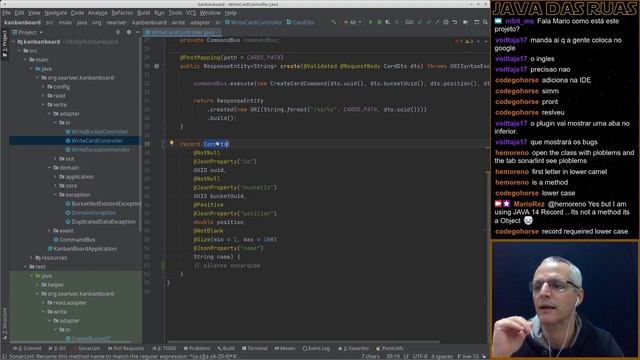Click the CardDto breadcrumb in navigation bar
Screen dimensions: 640x360
[x=300, y=22]
